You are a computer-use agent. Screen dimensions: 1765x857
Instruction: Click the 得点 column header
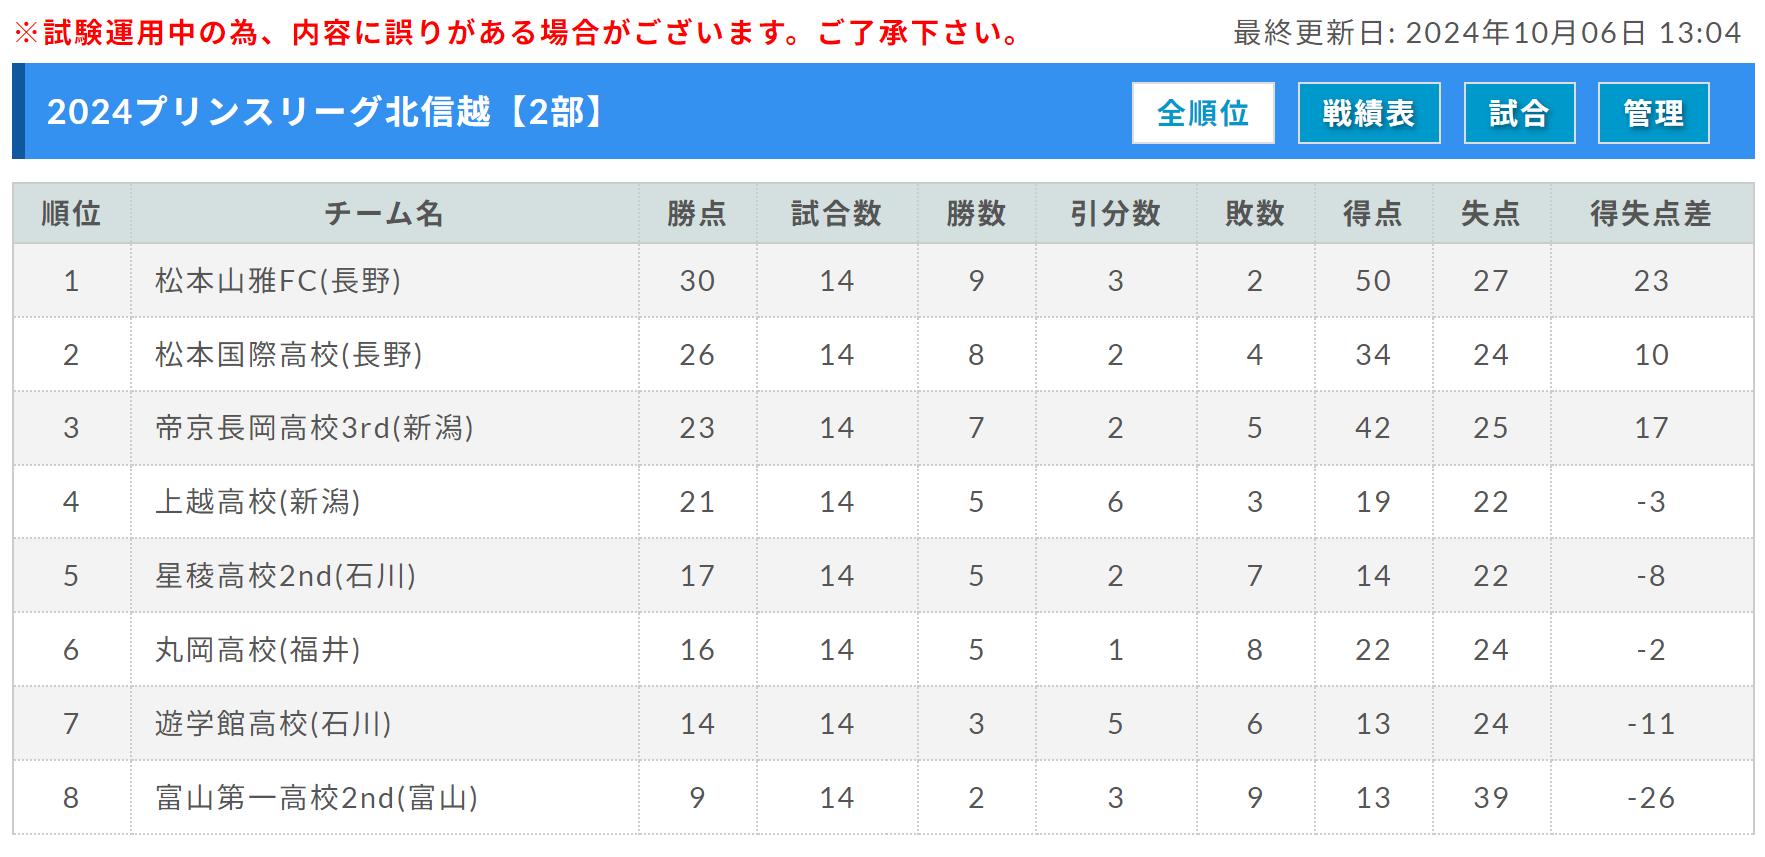(1373, 213)
